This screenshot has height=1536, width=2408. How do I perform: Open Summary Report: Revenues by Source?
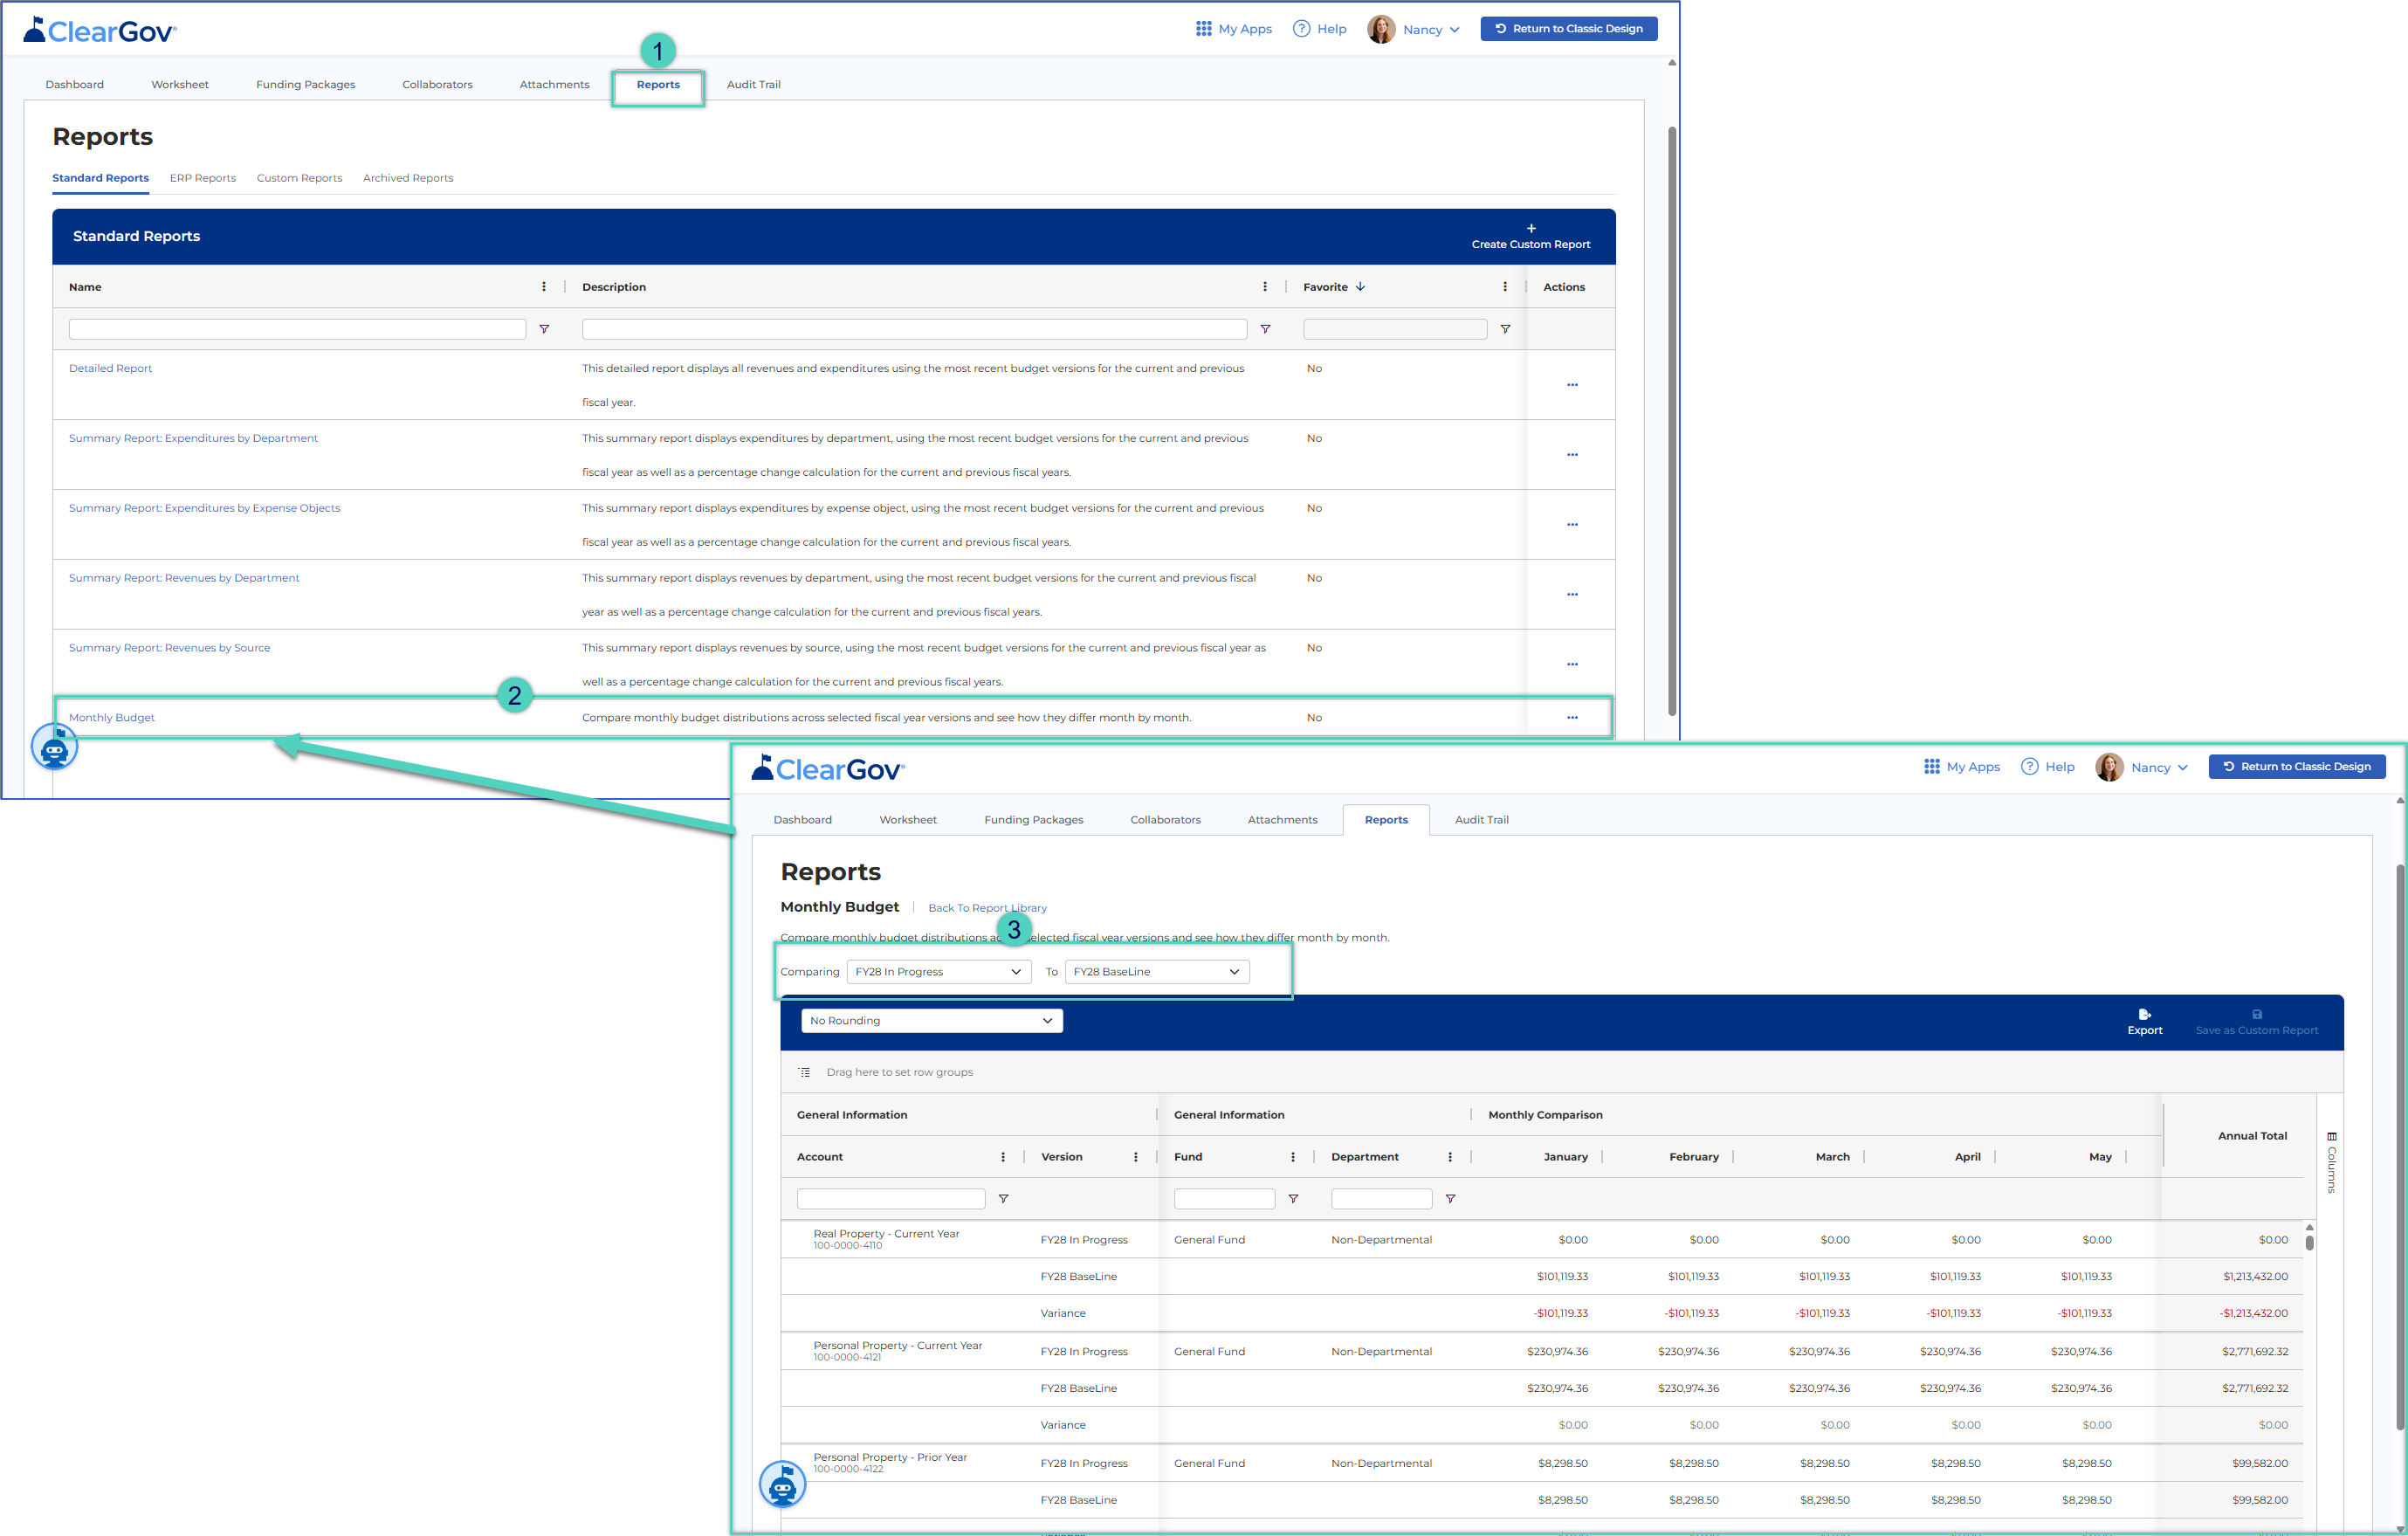click(x=170, y=648)
